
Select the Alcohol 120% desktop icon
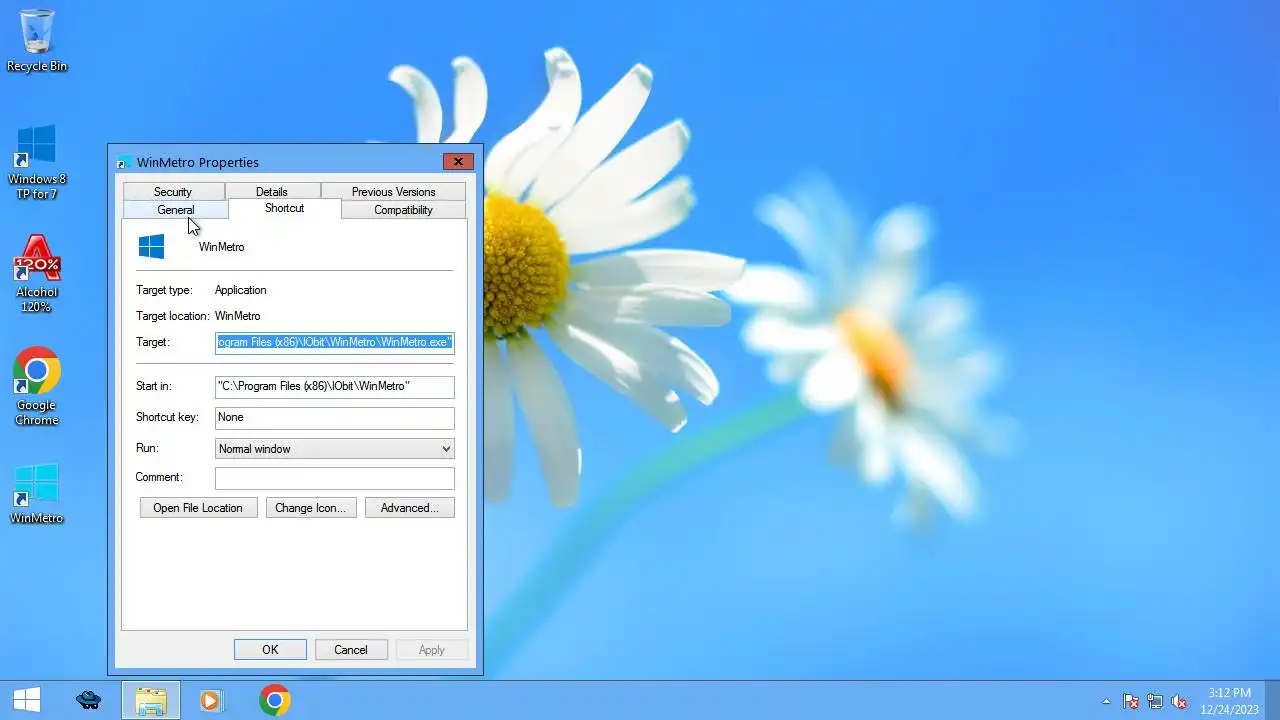tap(37, 274)
